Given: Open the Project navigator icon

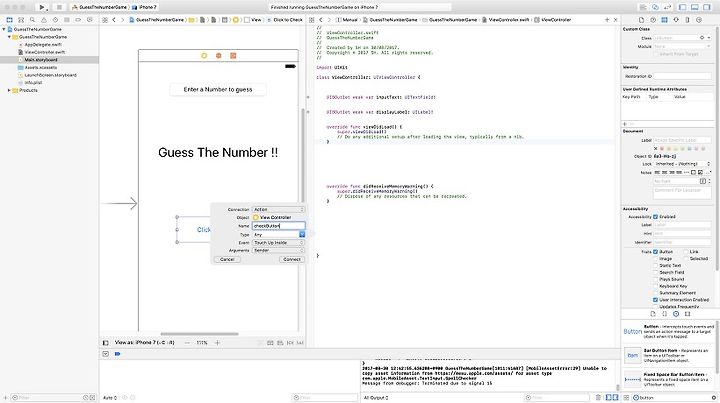Looking at the screenshot, I should 9,20.
